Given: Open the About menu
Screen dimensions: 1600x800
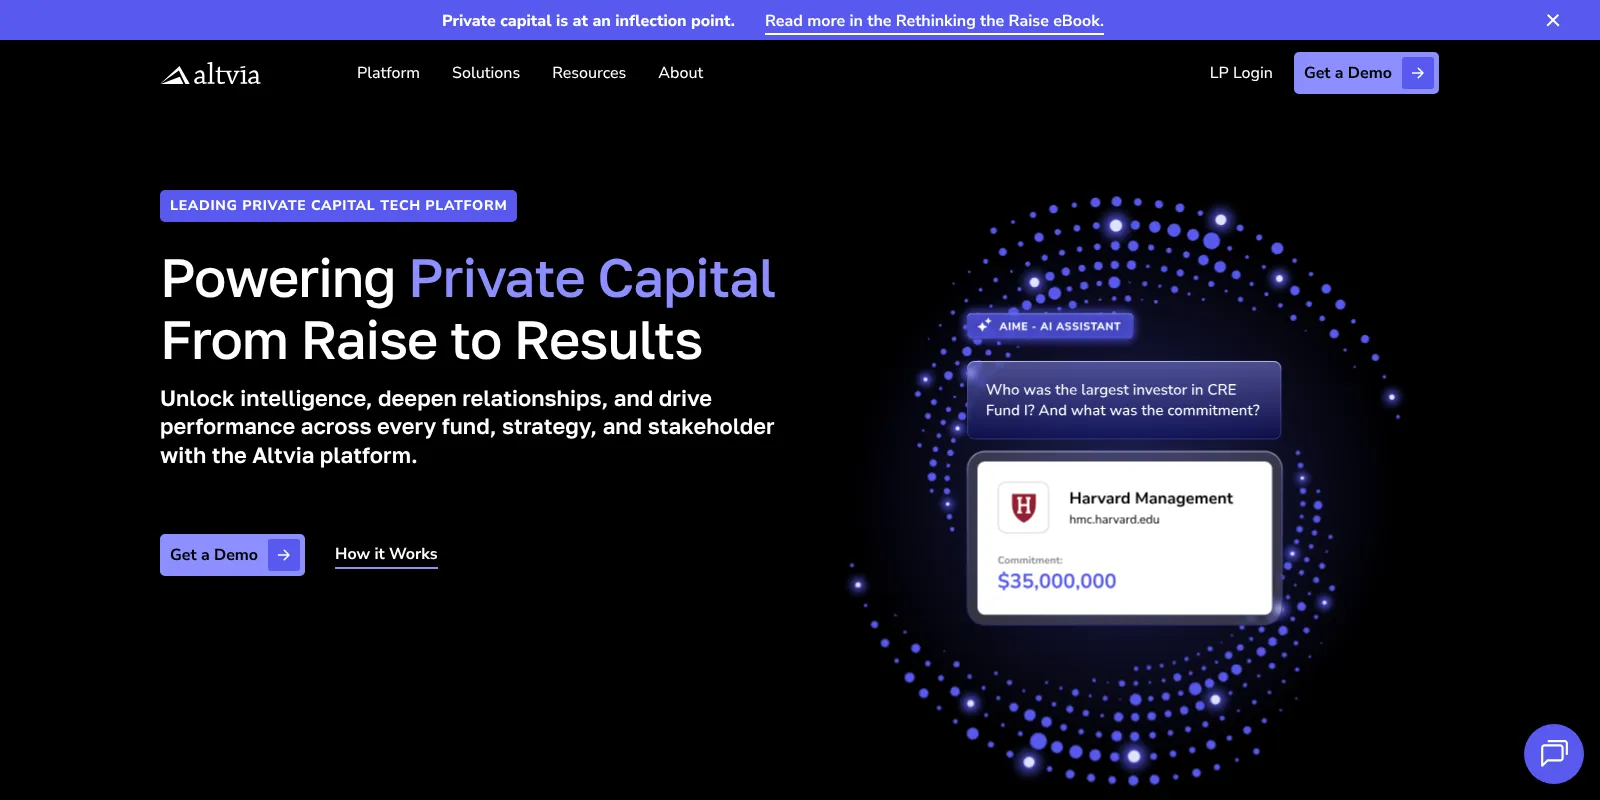Looking at the screenshot, I should [x=681, y=73].
